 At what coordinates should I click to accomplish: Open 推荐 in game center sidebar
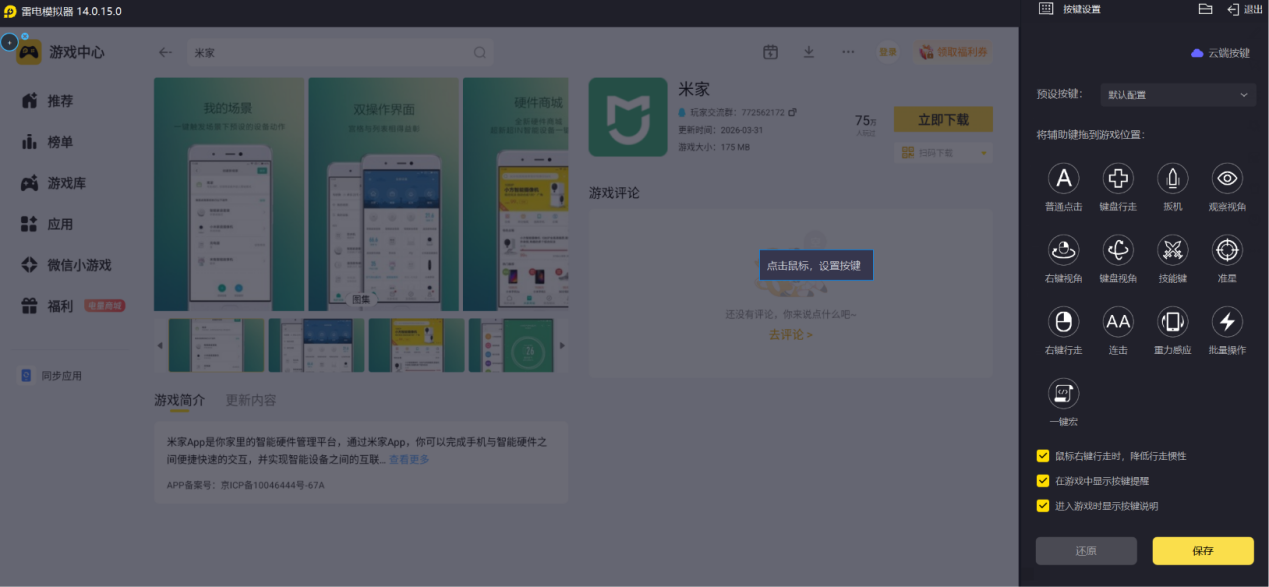click(x=48, y=101)
